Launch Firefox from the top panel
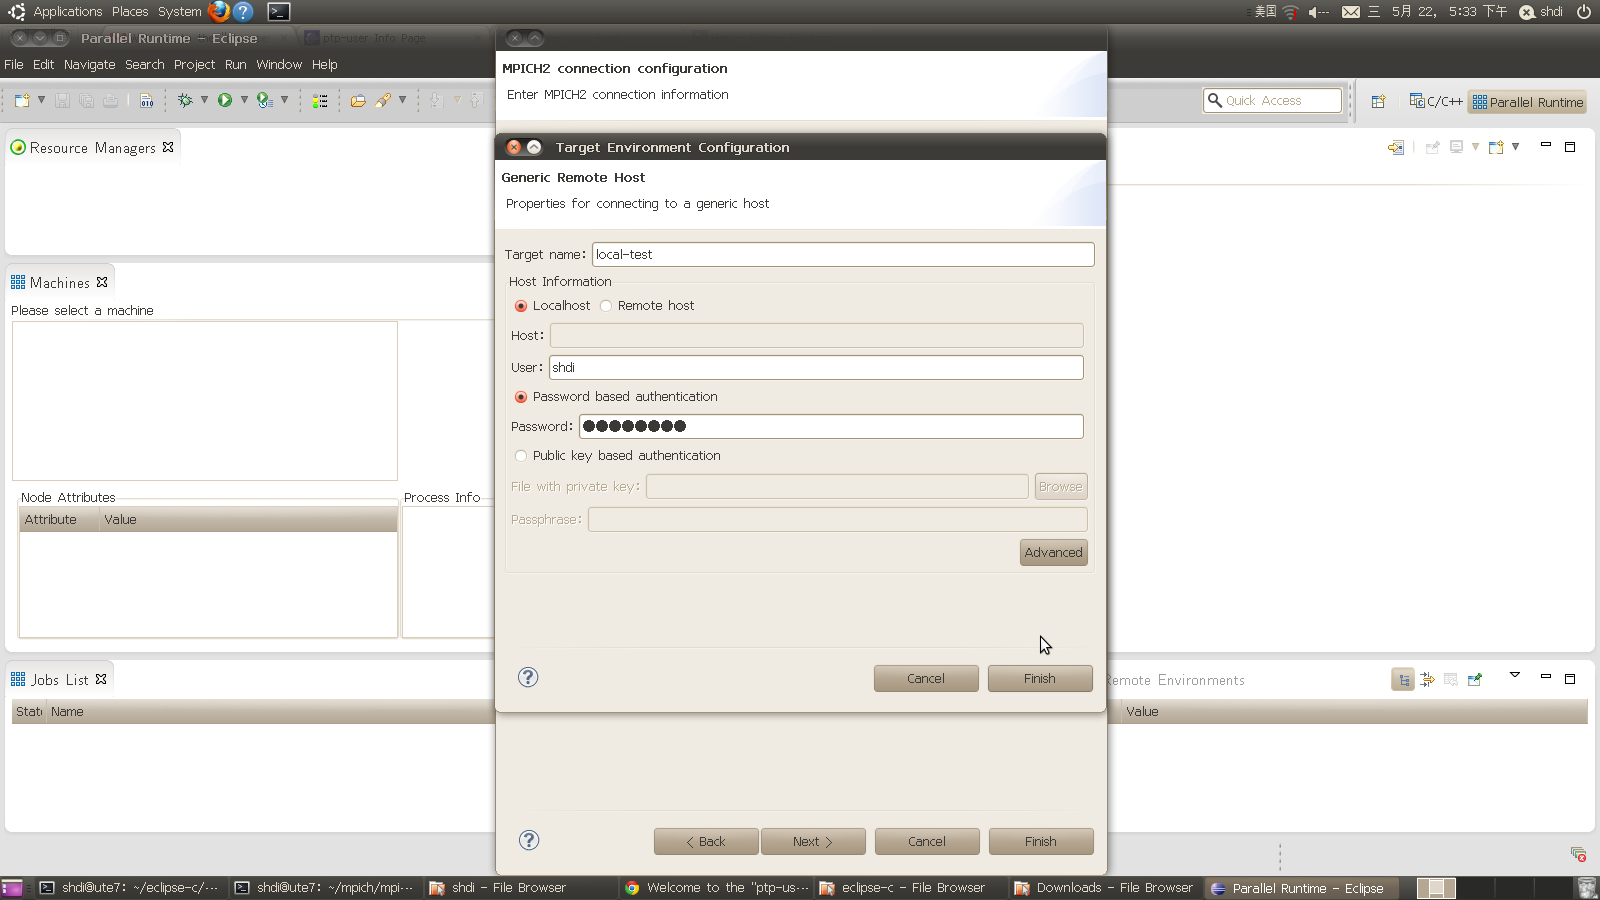Screen dimensions: 1600x900 tap(219, 11)
